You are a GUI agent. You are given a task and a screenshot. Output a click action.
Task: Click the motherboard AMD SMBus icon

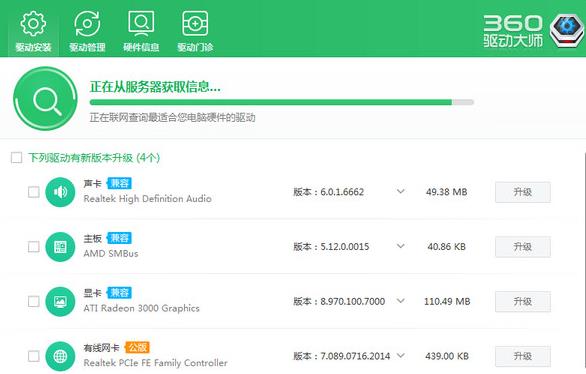(x=60, y=247)
